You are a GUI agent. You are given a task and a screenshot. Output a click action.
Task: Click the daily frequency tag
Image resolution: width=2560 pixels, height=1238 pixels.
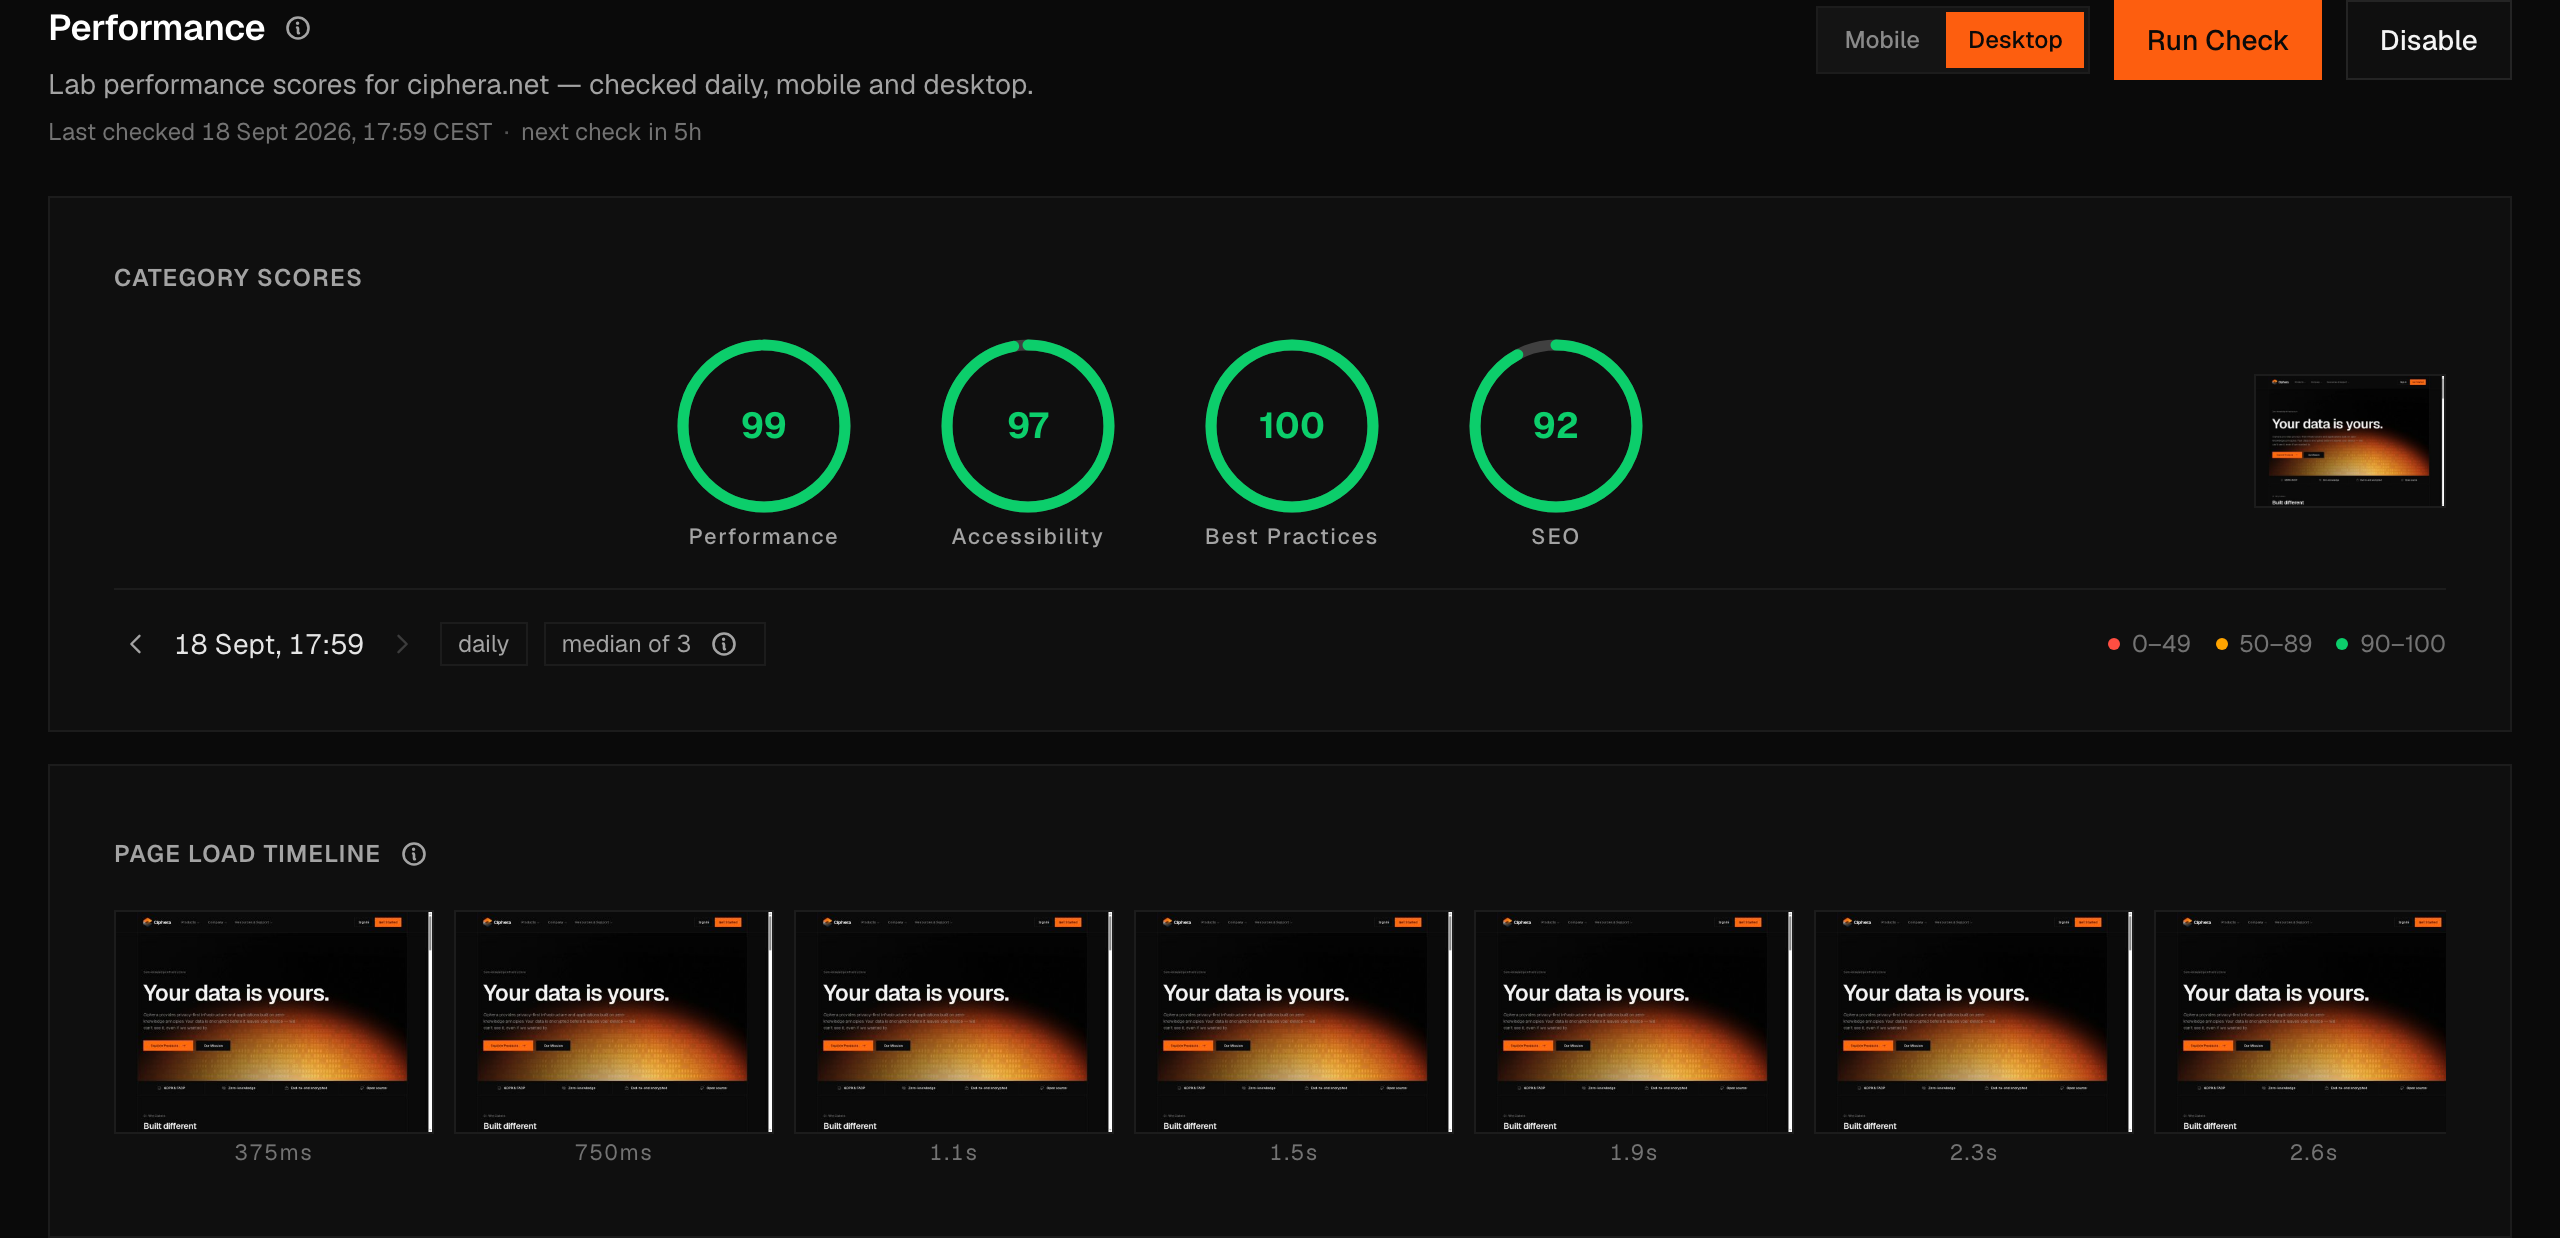[483, 644]
